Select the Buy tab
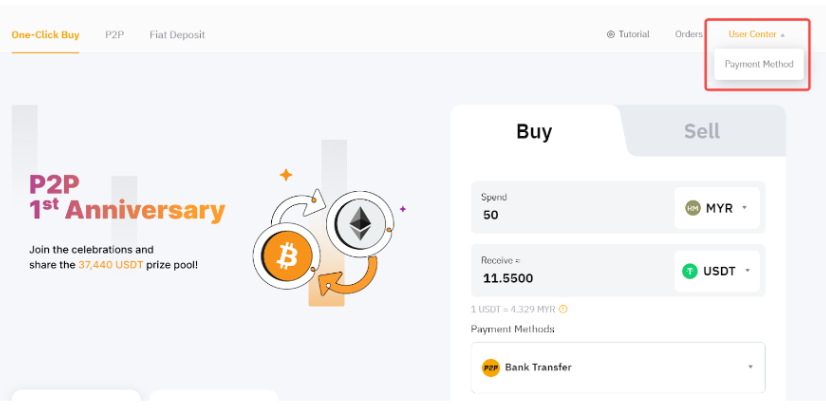The width and height of the screenshot is (826, 409). [534, 131]
